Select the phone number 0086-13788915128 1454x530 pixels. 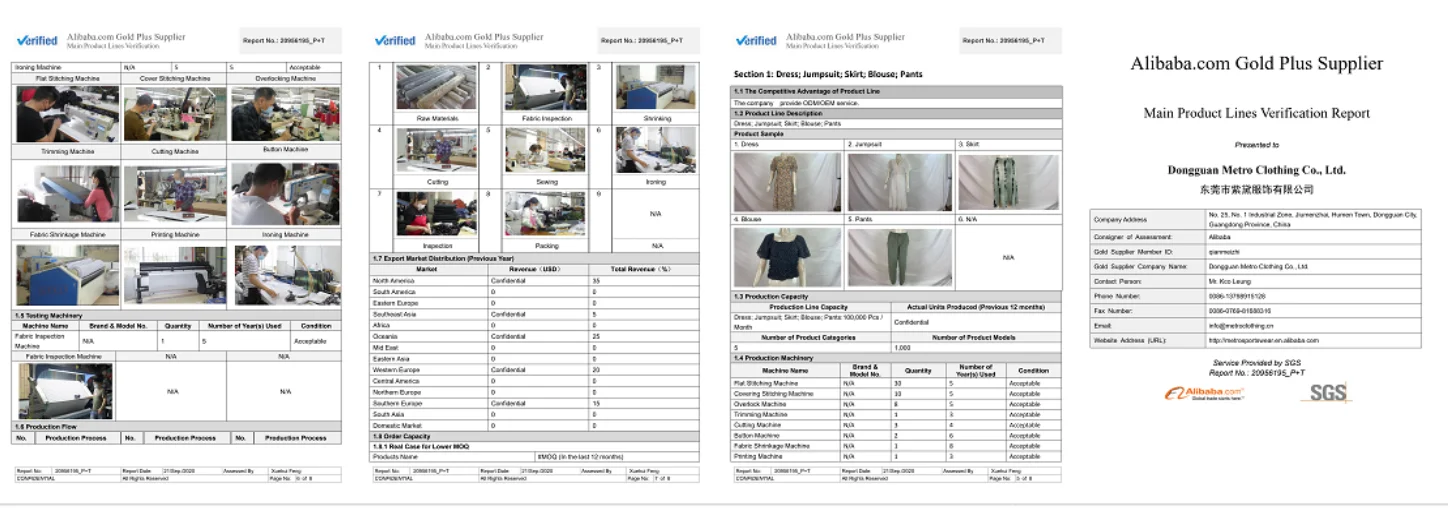click(1237, 297)
